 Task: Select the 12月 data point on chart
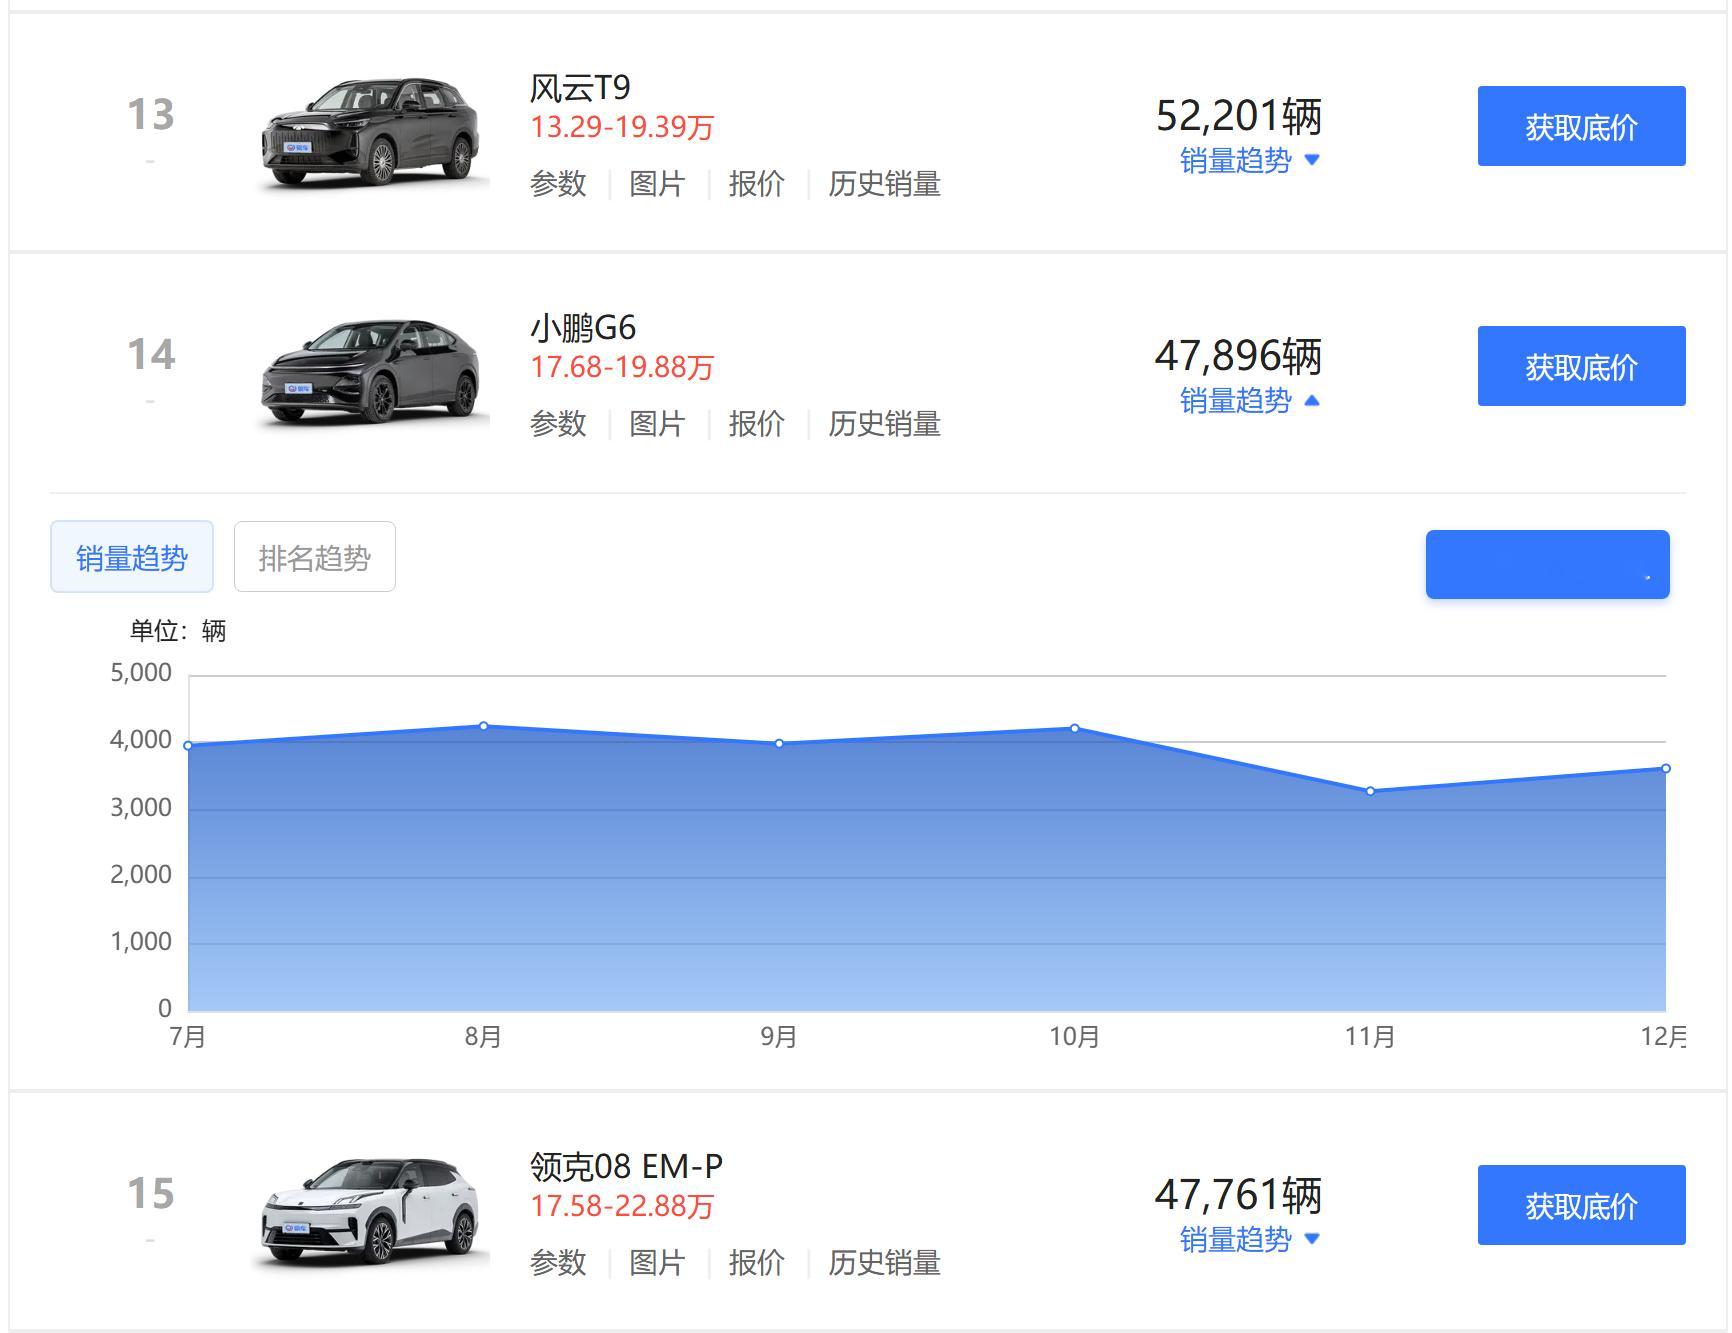click(1666, 768)
